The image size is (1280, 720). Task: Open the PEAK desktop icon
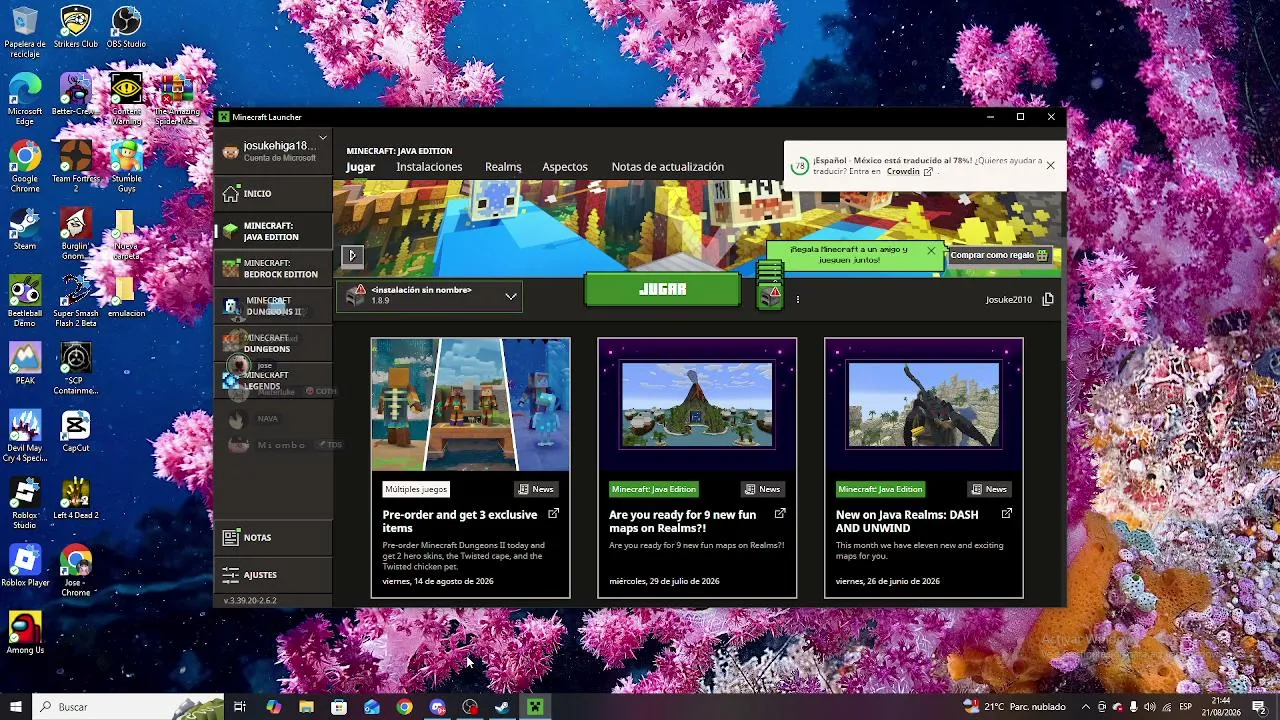pos(25,364)
